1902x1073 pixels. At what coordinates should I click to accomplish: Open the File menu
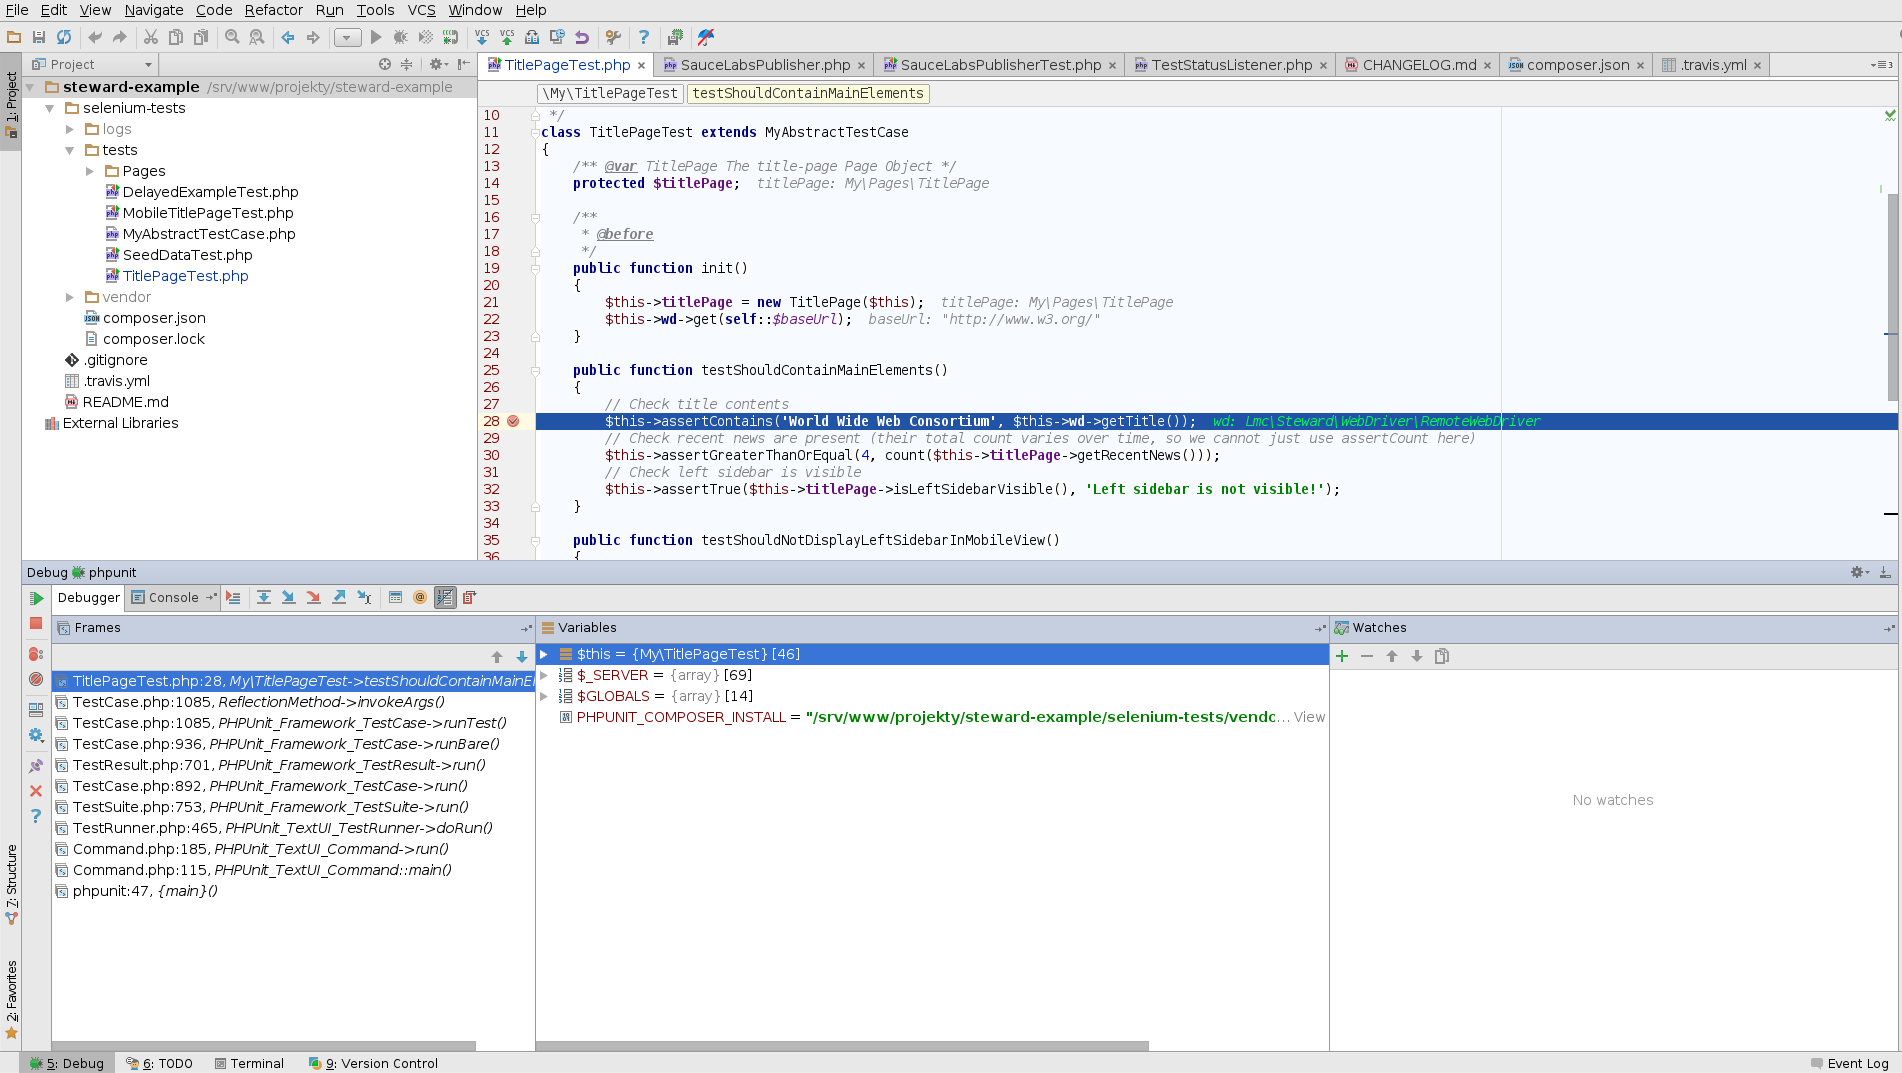pos(17,10)
